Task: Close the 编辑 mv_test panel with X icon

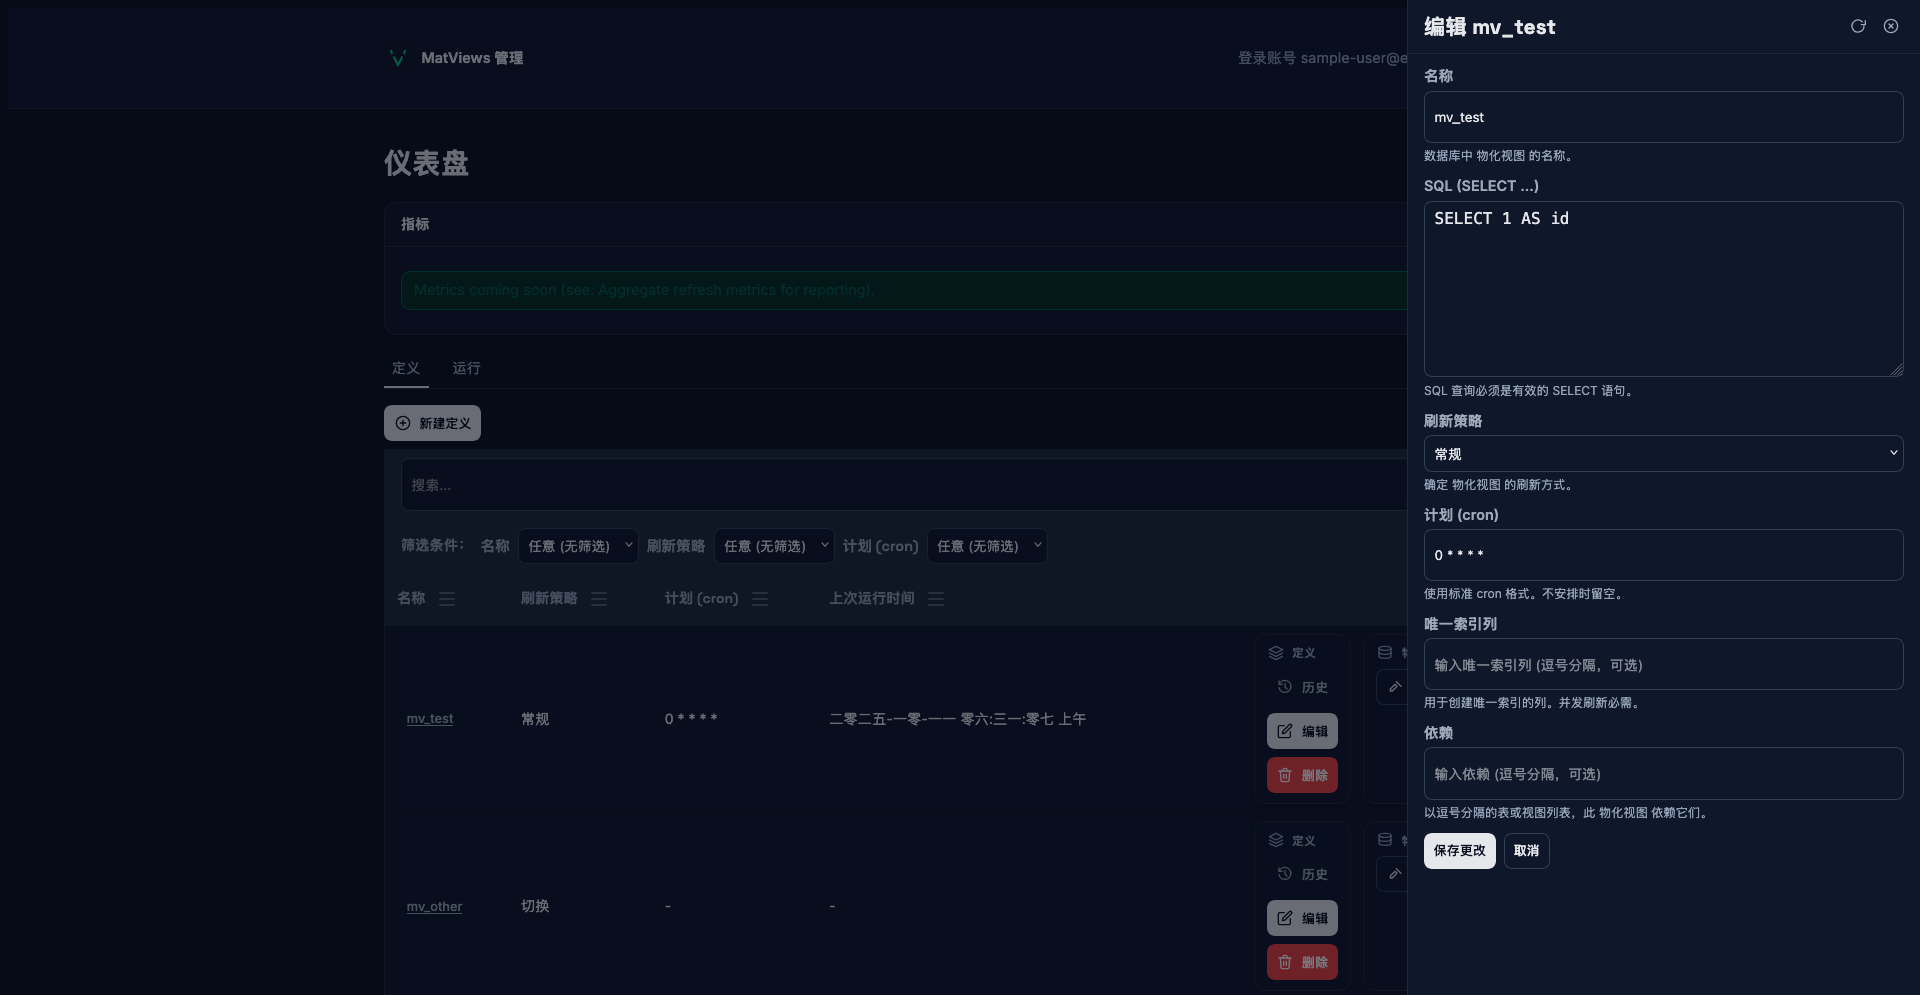Action: (x=1891, y=26)
